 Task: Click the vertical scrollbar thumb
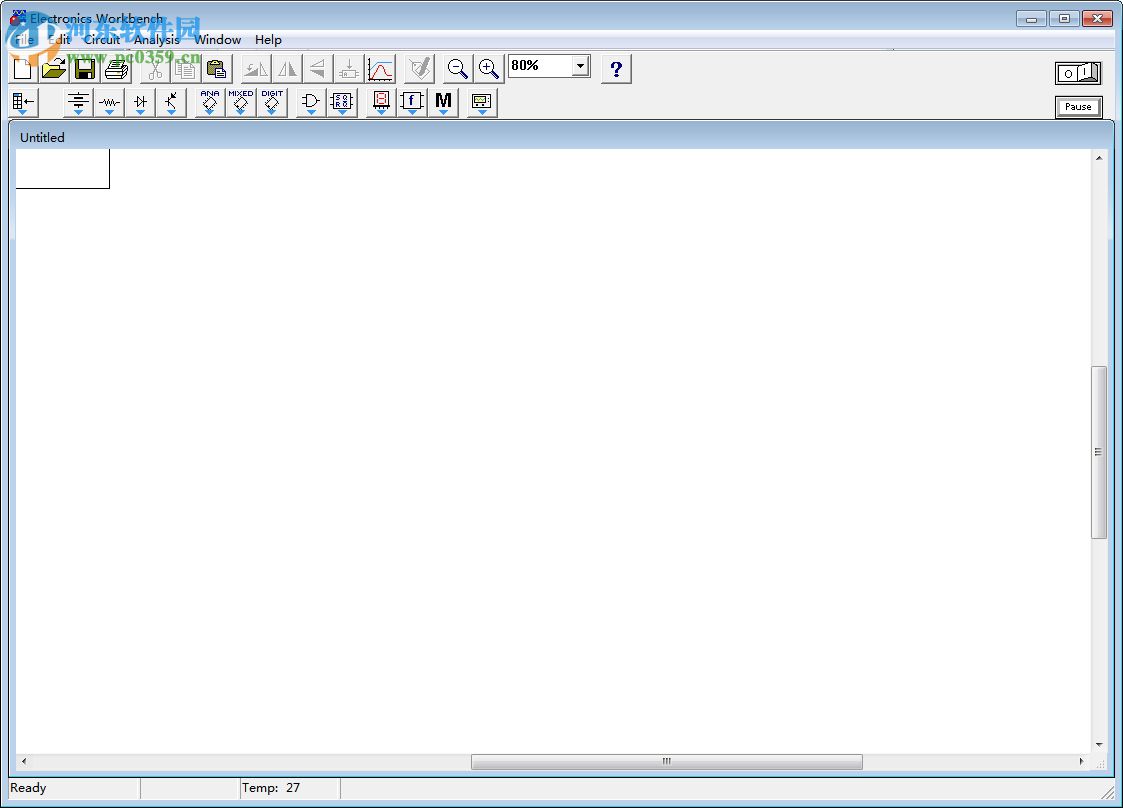click(1099, 452)
